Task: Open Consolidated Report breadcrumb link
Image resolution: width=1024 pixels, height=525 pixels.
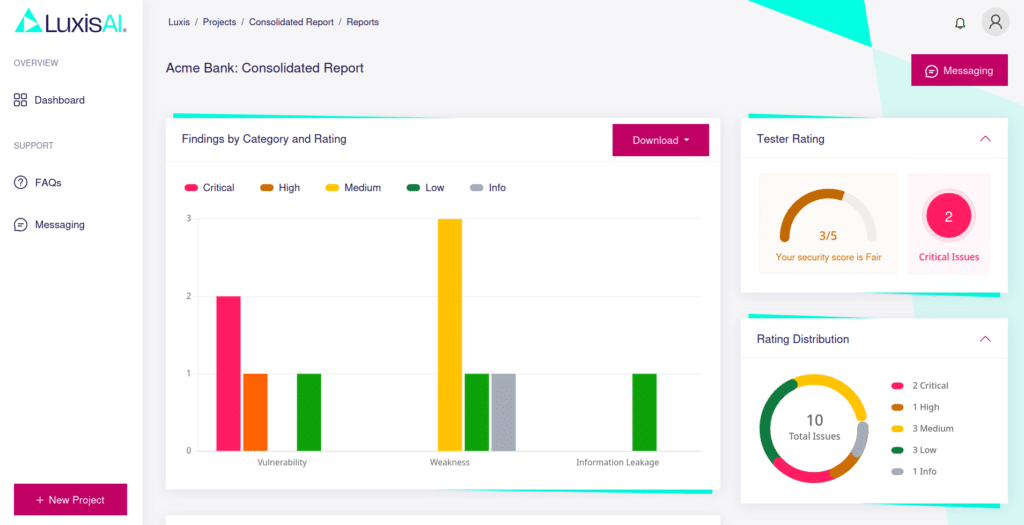Action: pyautogui.click(x=292, y=22)
